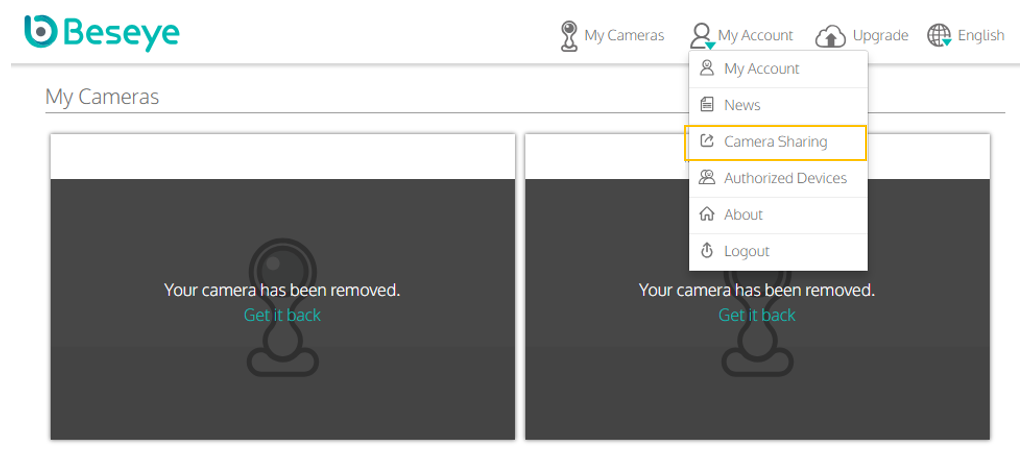Screen dimensions: 1026x466
Task: Choose Authorized Devices menu entry
Action: (779, 179)
